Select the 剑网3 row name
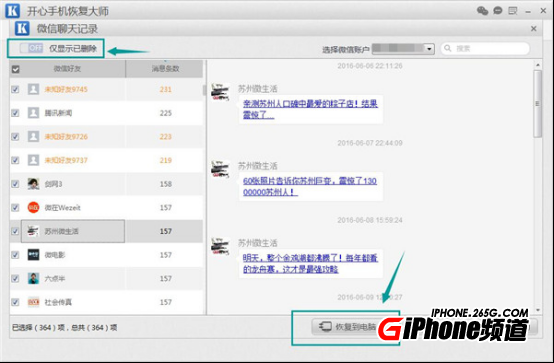 (53, 184)
